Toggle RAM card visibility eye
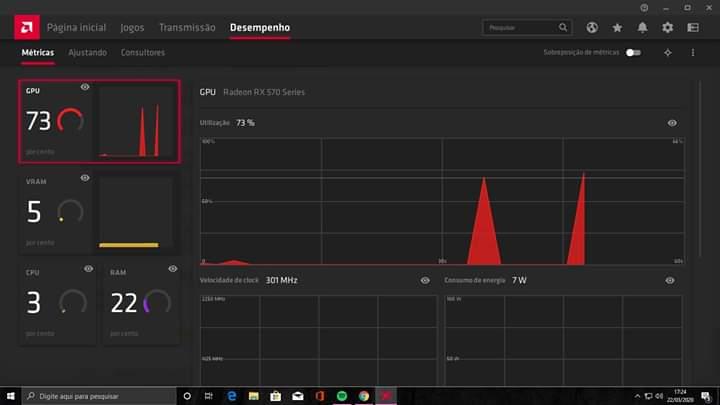The height and width of the screenshot is (405, 720). (x=173, y=269)
